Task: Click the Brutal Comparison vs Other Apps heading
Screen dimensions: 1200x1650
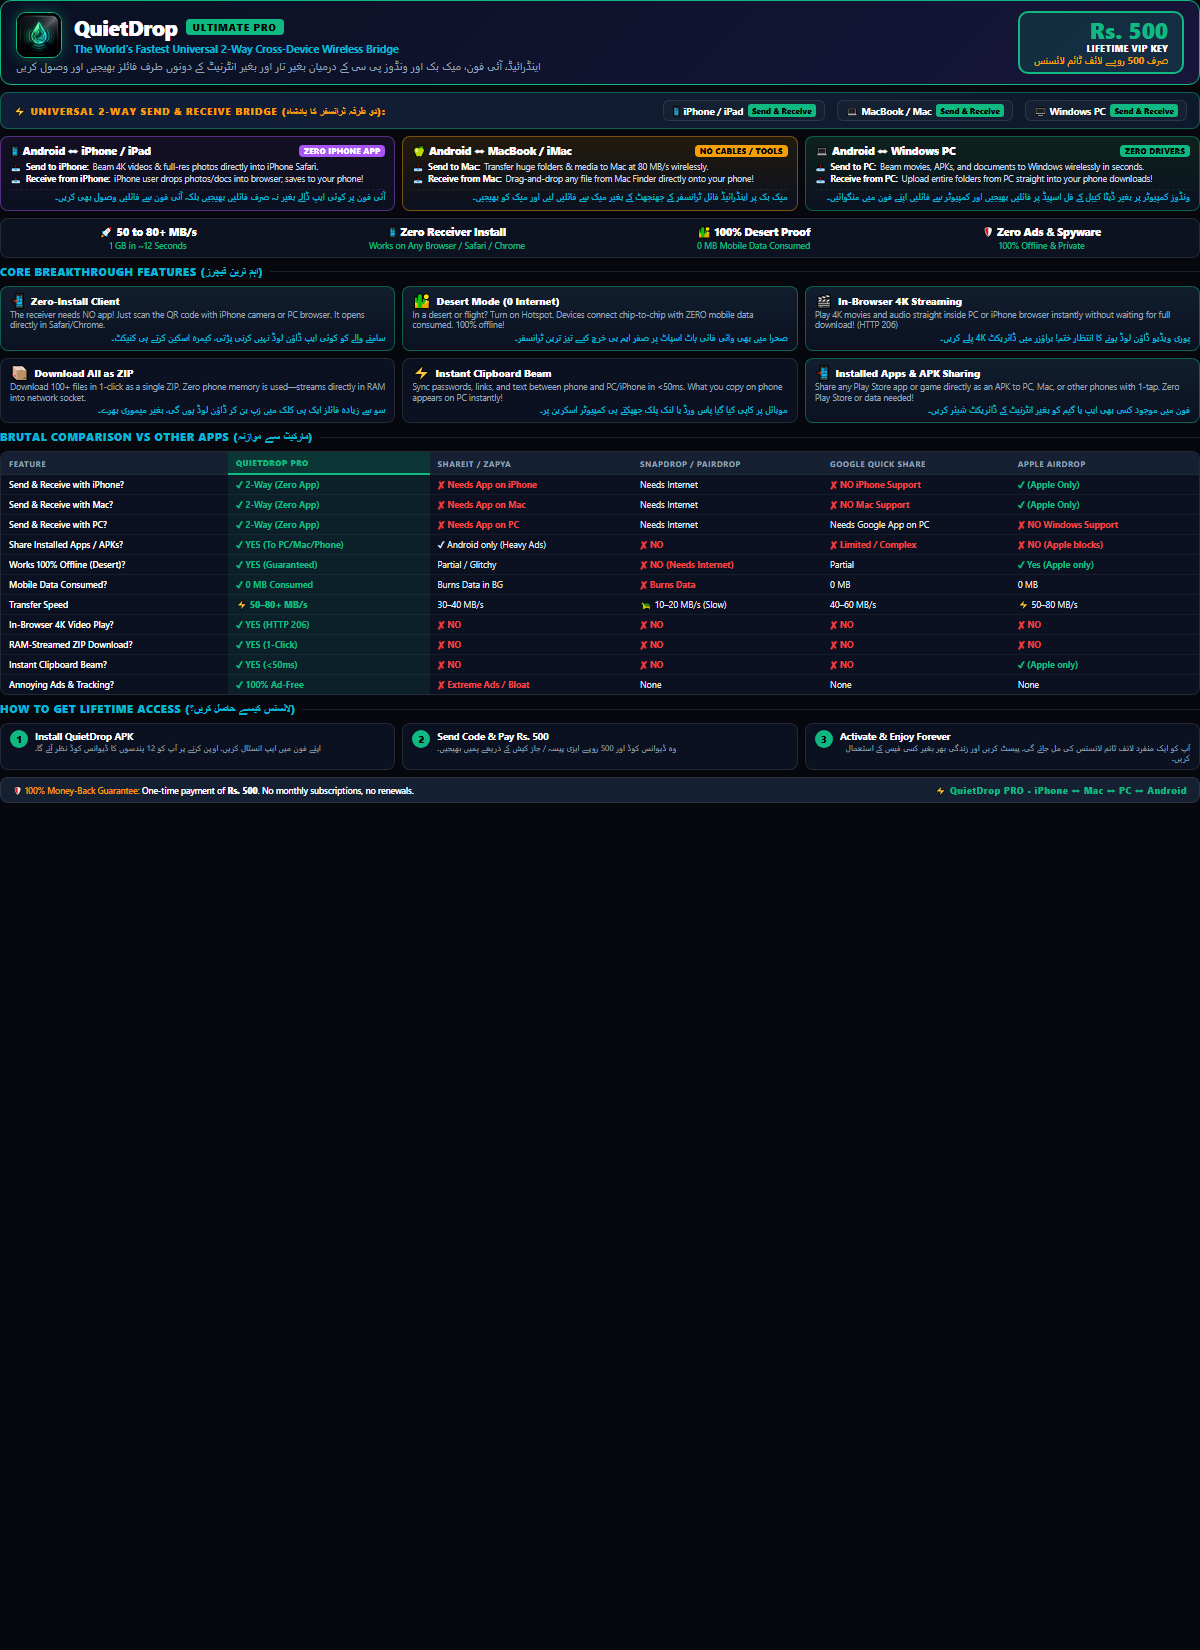Action: click(156, 437)
